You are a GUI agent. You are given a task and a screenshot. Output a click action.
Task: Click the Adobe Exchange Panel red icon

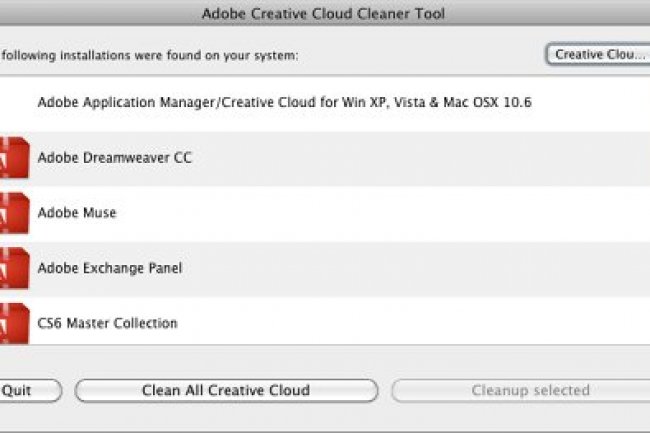point(14,268)
